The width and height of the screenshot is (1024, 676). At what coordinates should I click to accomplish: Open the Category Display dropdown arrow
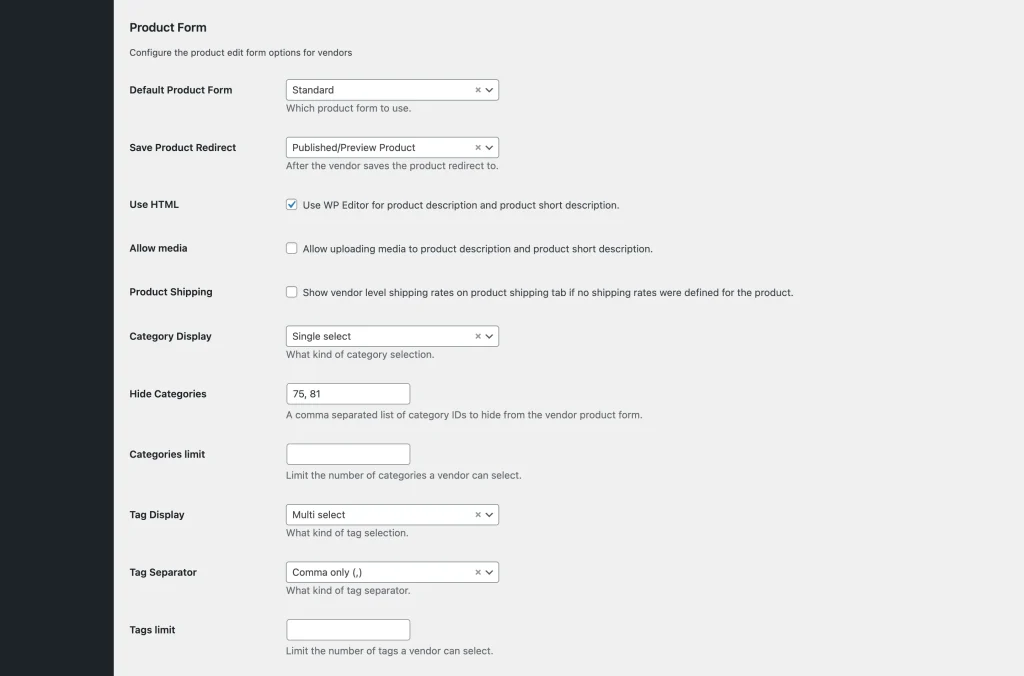tap(490, 336)
